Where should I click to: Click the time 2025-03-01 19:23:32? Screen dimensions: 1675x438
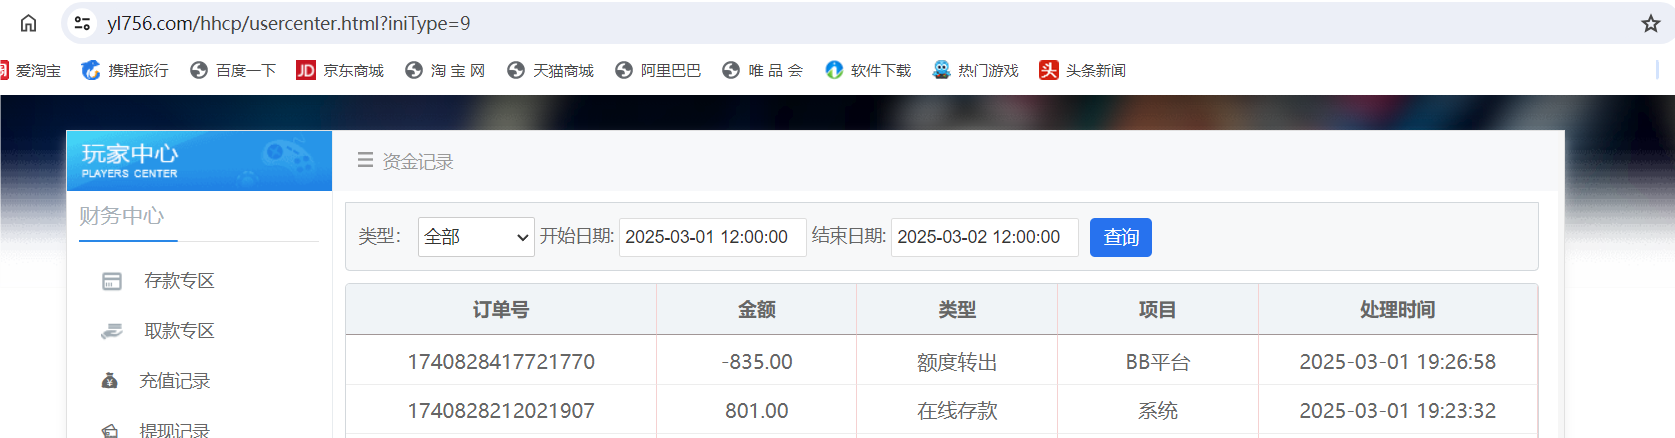tap(1397, 411)
